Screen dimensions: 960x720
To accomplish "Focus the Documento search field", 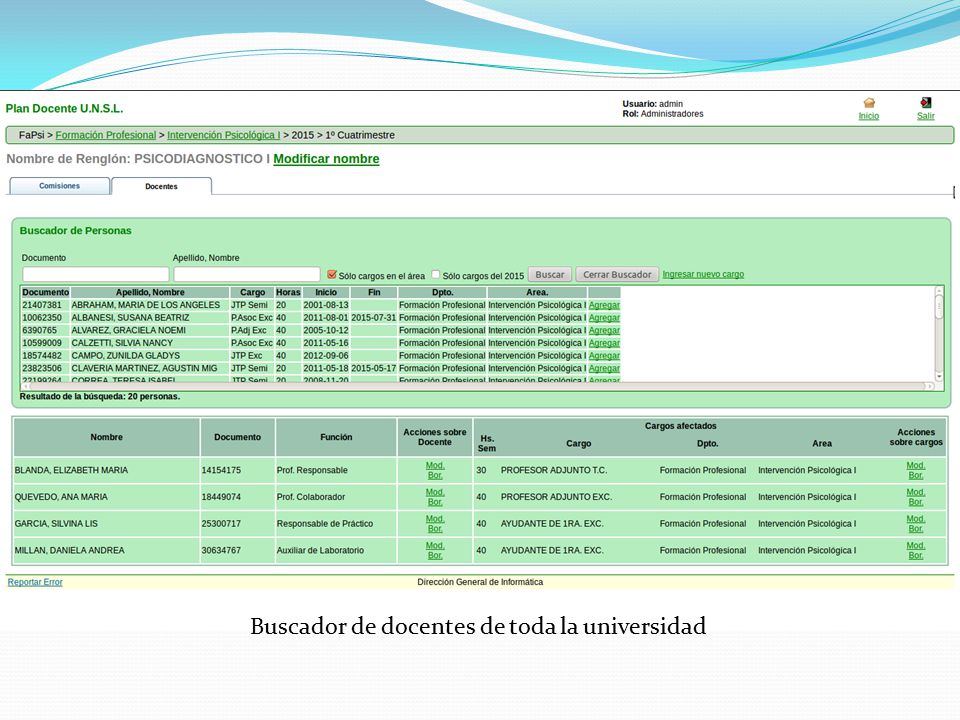I will (x=96, y=274).
